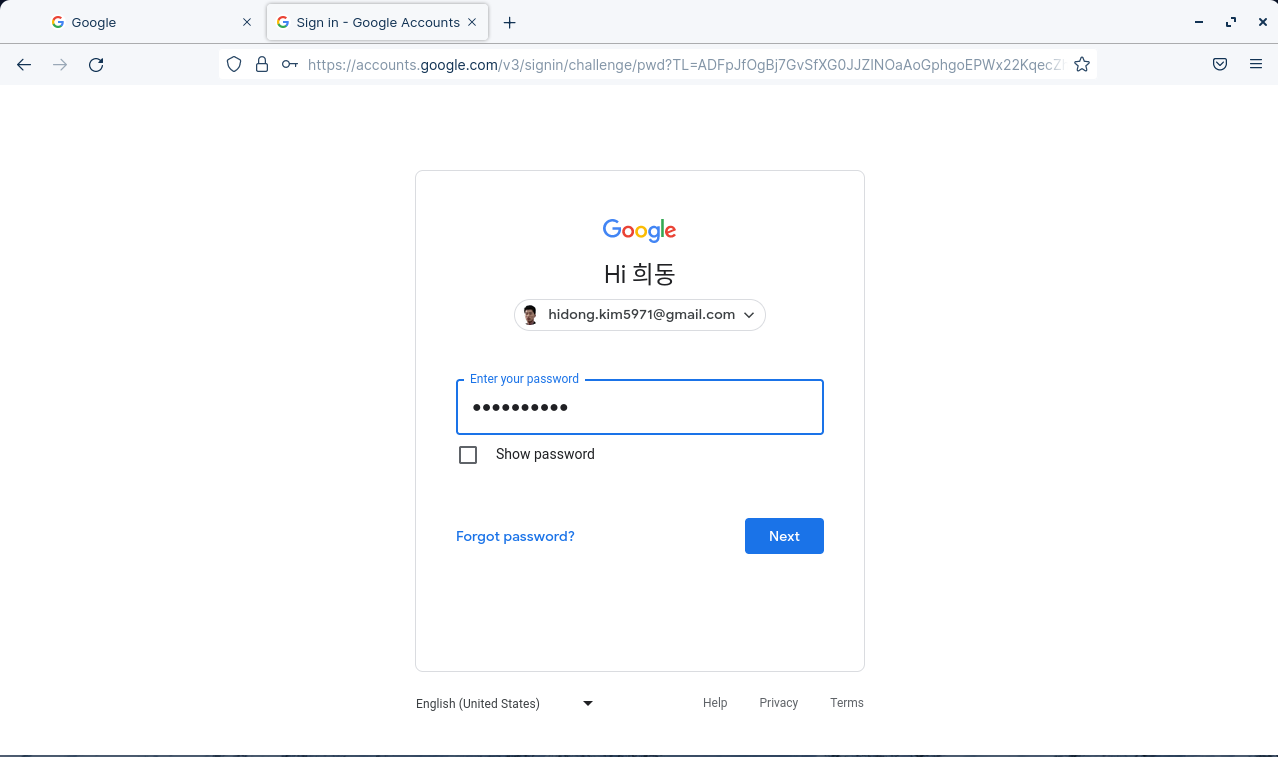Open the Firefox hamburger menu
This screenshot has width=1278, height=757.
[1256, 65]
